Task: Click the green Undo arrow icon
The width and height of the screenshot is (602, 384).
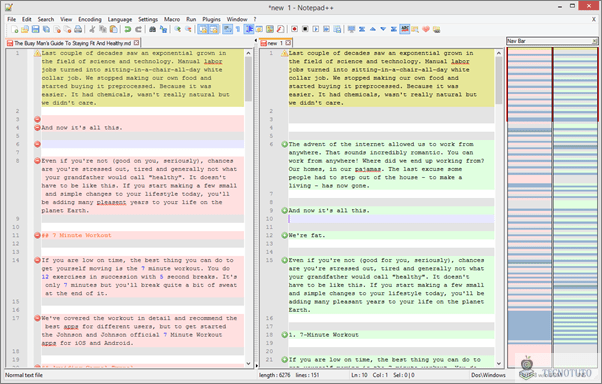Action: point(128,29)
